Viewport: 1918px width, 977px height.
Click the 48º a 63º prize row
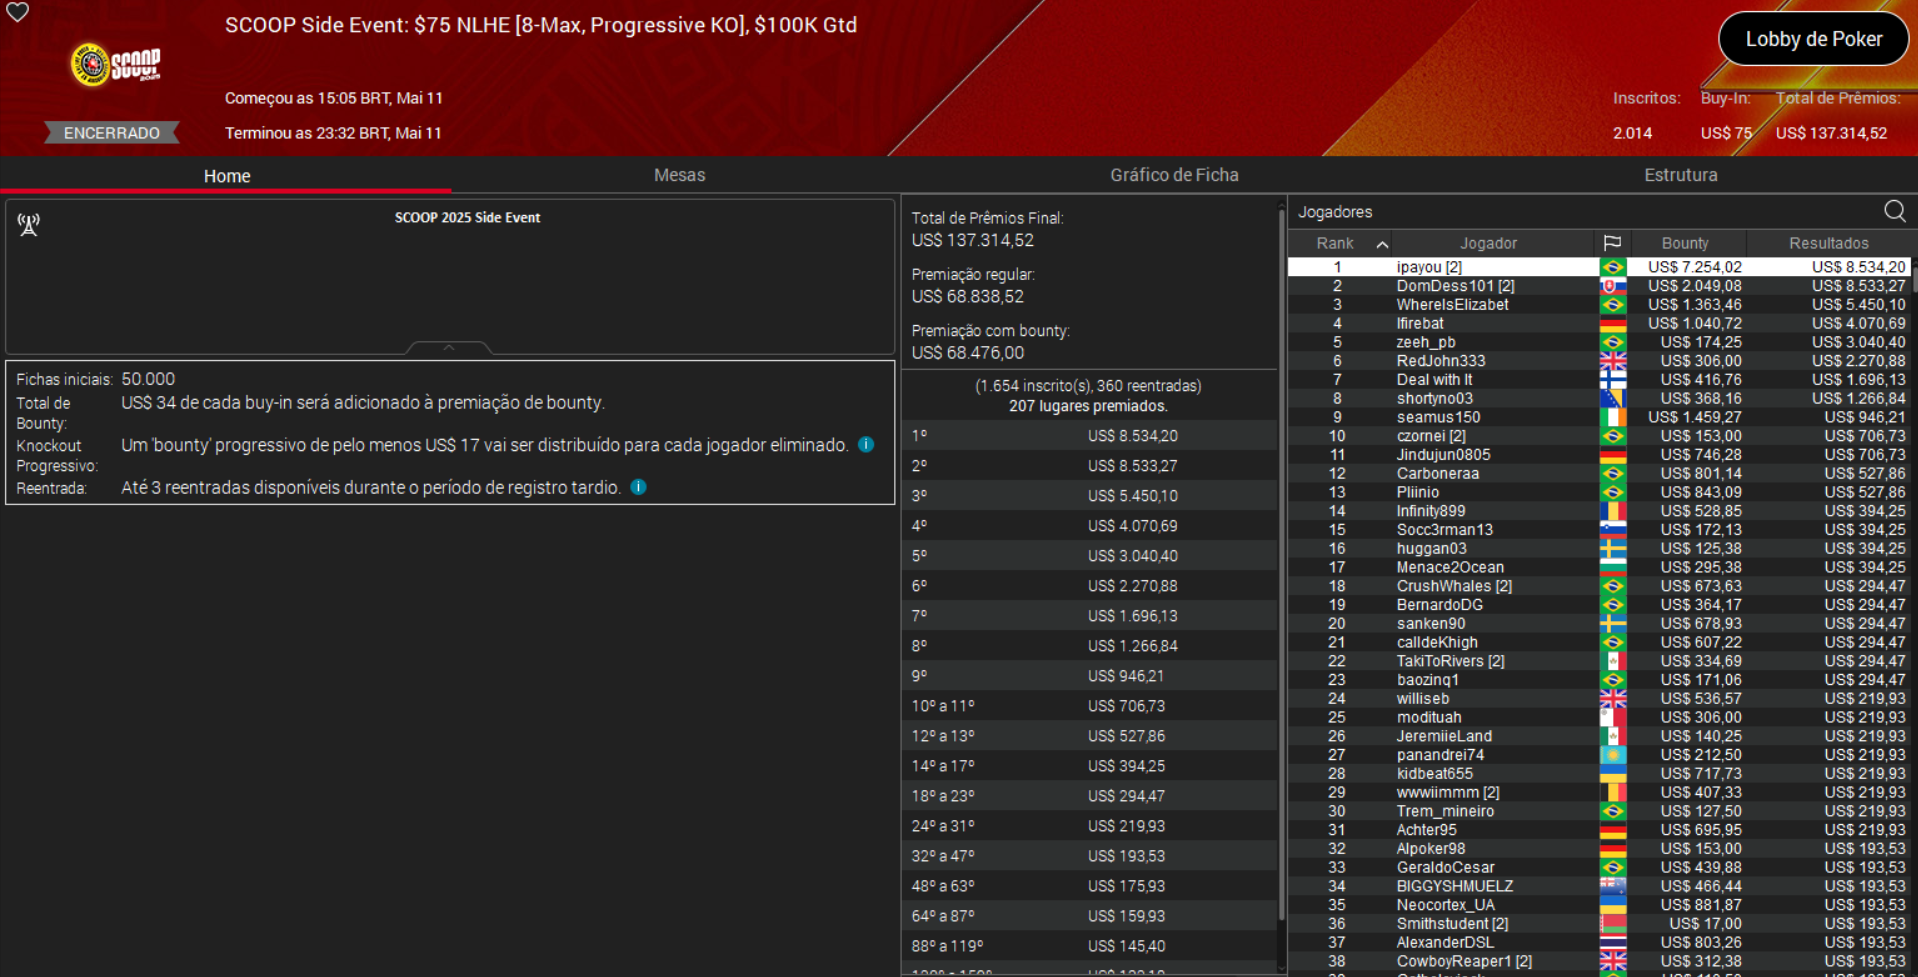[x=1089, y=886]
